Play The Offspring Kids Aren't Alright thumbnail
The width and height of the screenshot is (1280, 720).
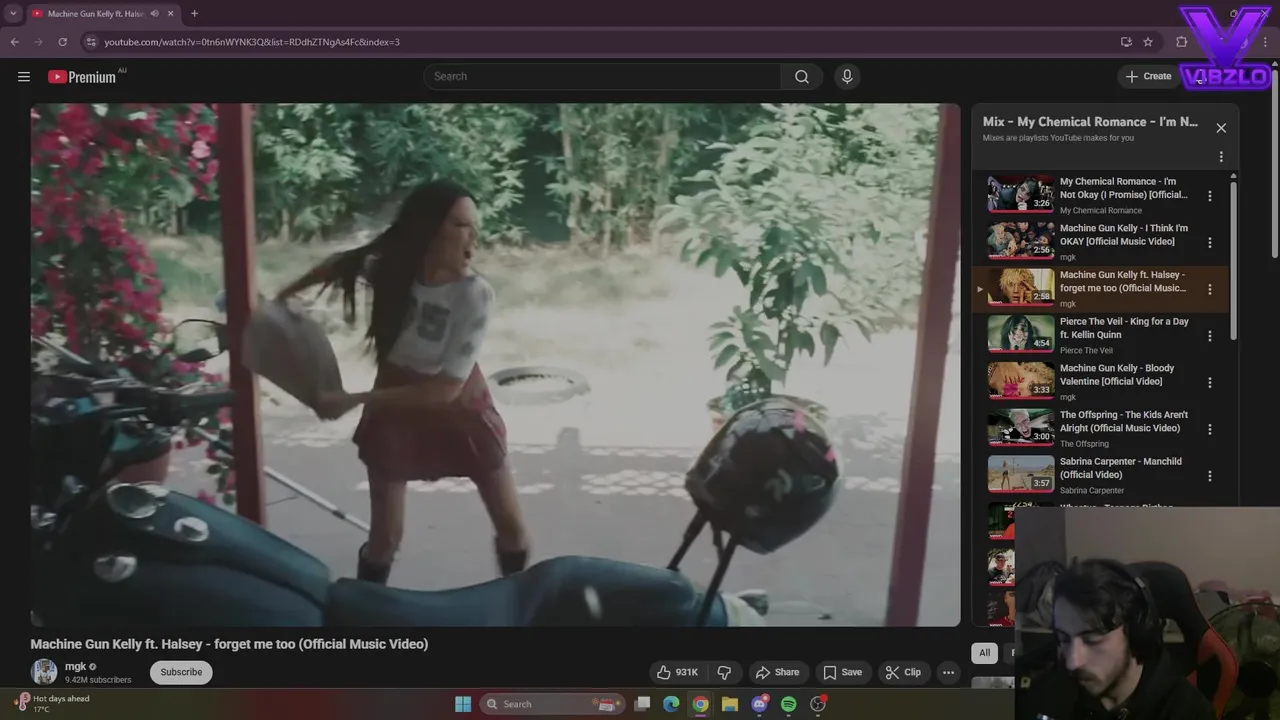tap(1021, 427)
